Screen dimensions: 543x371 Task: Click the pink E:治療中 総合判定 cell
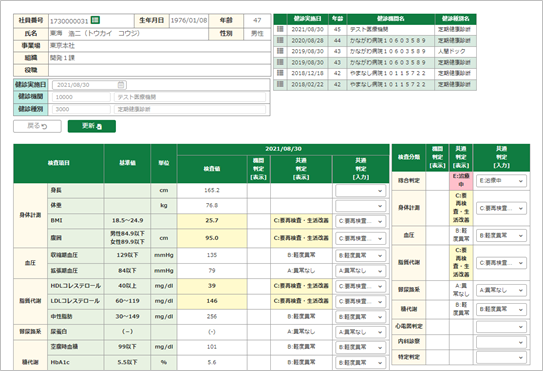461,180
